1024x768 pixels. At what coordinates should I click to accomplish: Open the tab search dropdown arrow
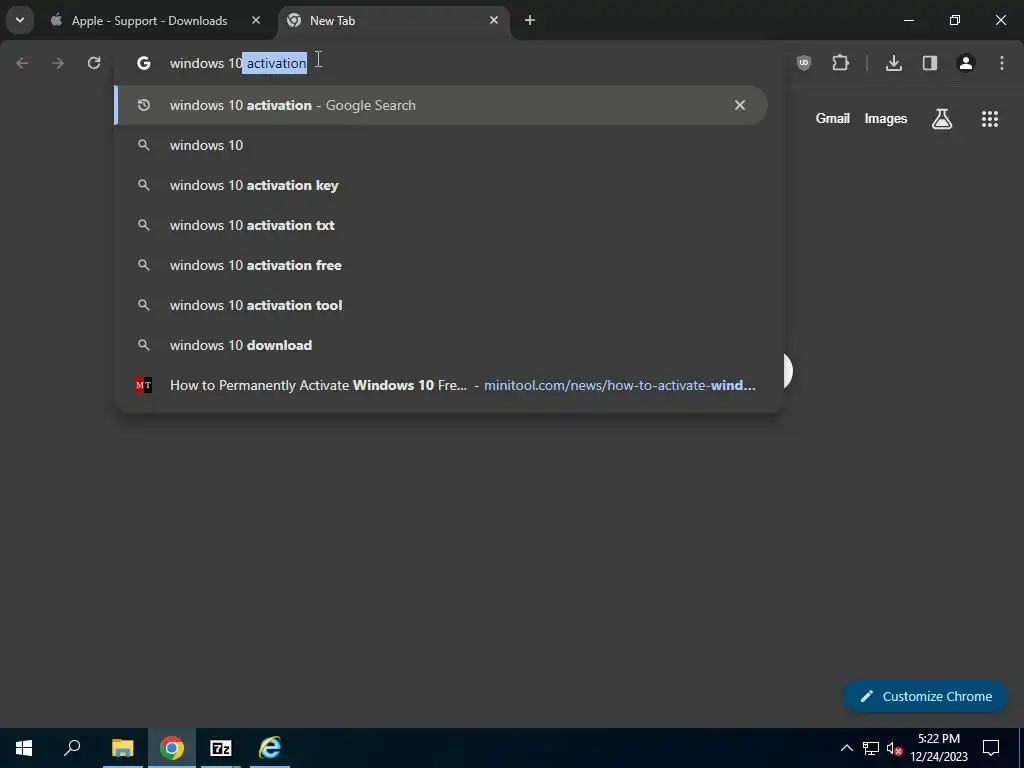click(x=20, y=20)
